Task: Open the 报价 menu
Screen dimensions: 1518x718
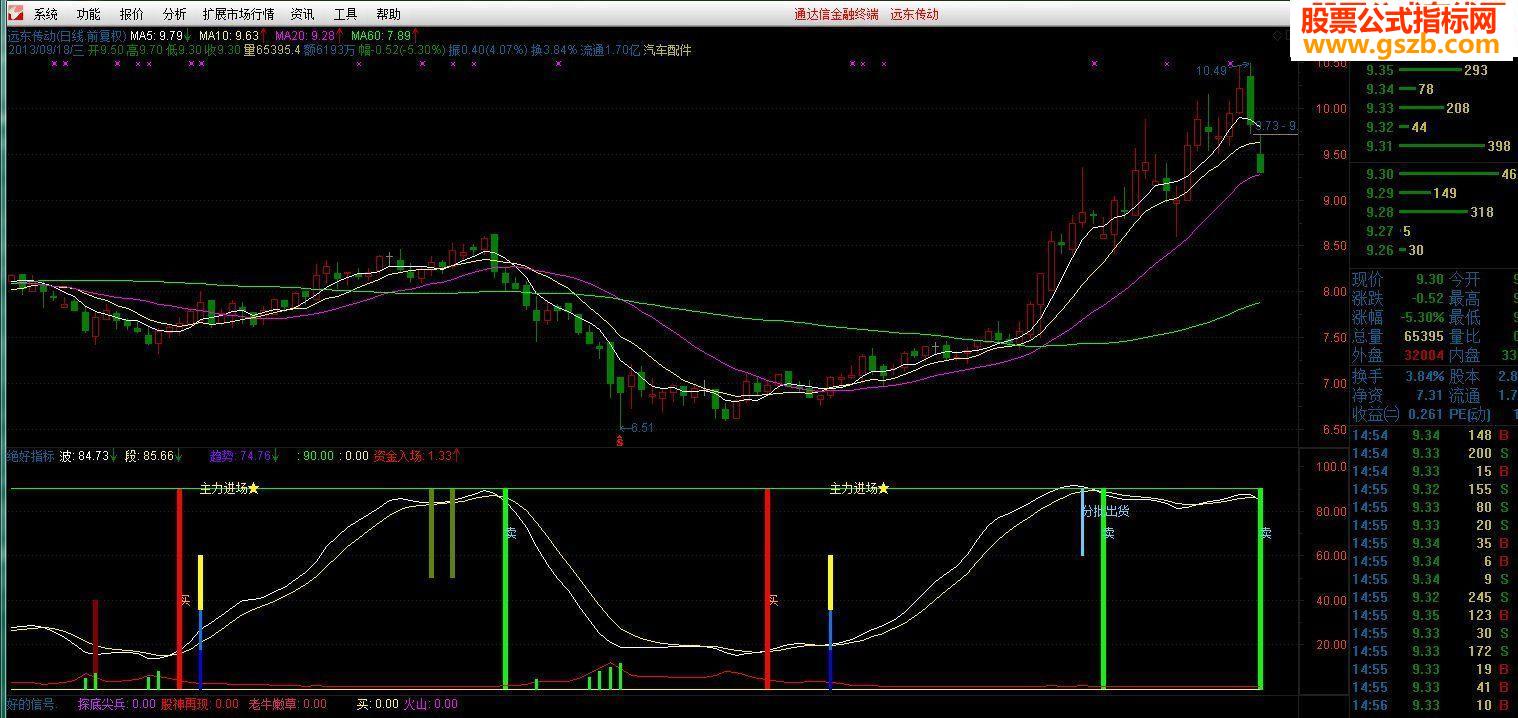Action: tap(131, 15)
